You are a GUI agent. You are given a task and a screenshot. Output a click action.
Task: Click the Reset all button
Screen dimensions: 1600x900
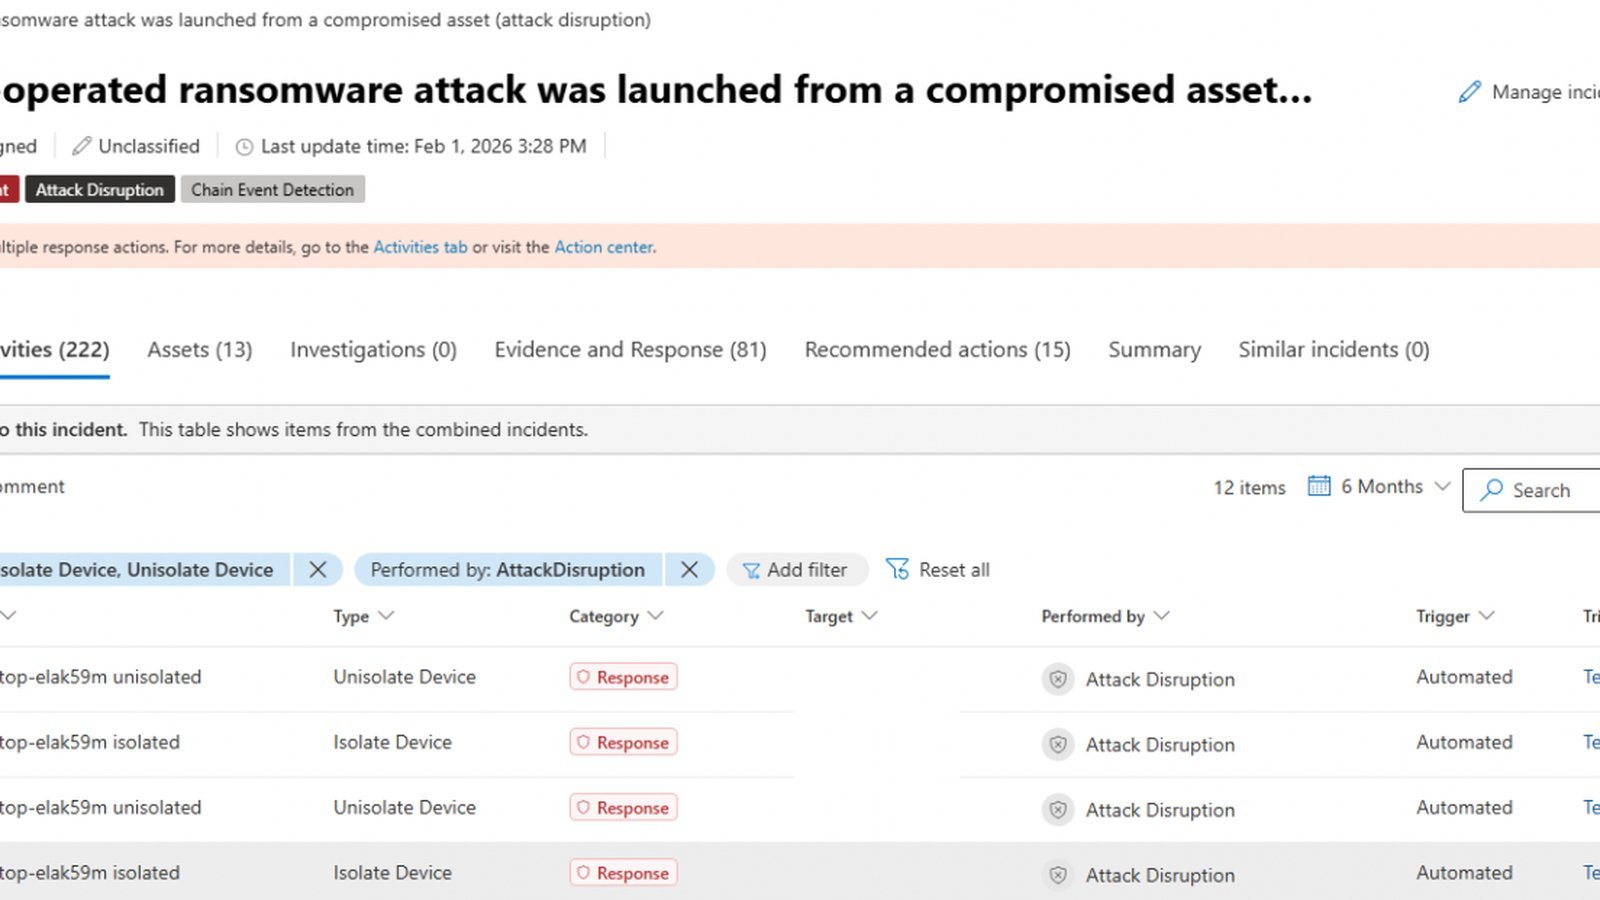938,569
